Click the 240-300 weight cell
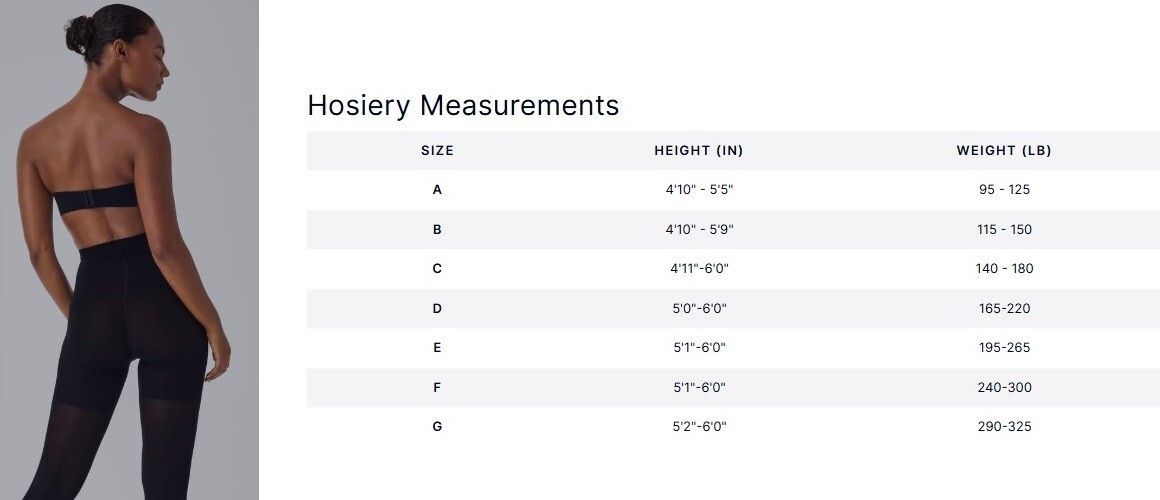1160x500 pixels. pyautogui.click(x=1004, y=388)
